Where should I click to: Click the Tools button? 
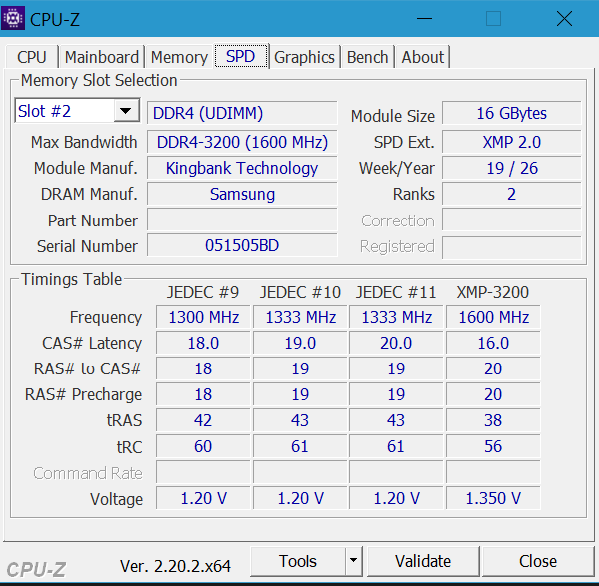(298, 561)
